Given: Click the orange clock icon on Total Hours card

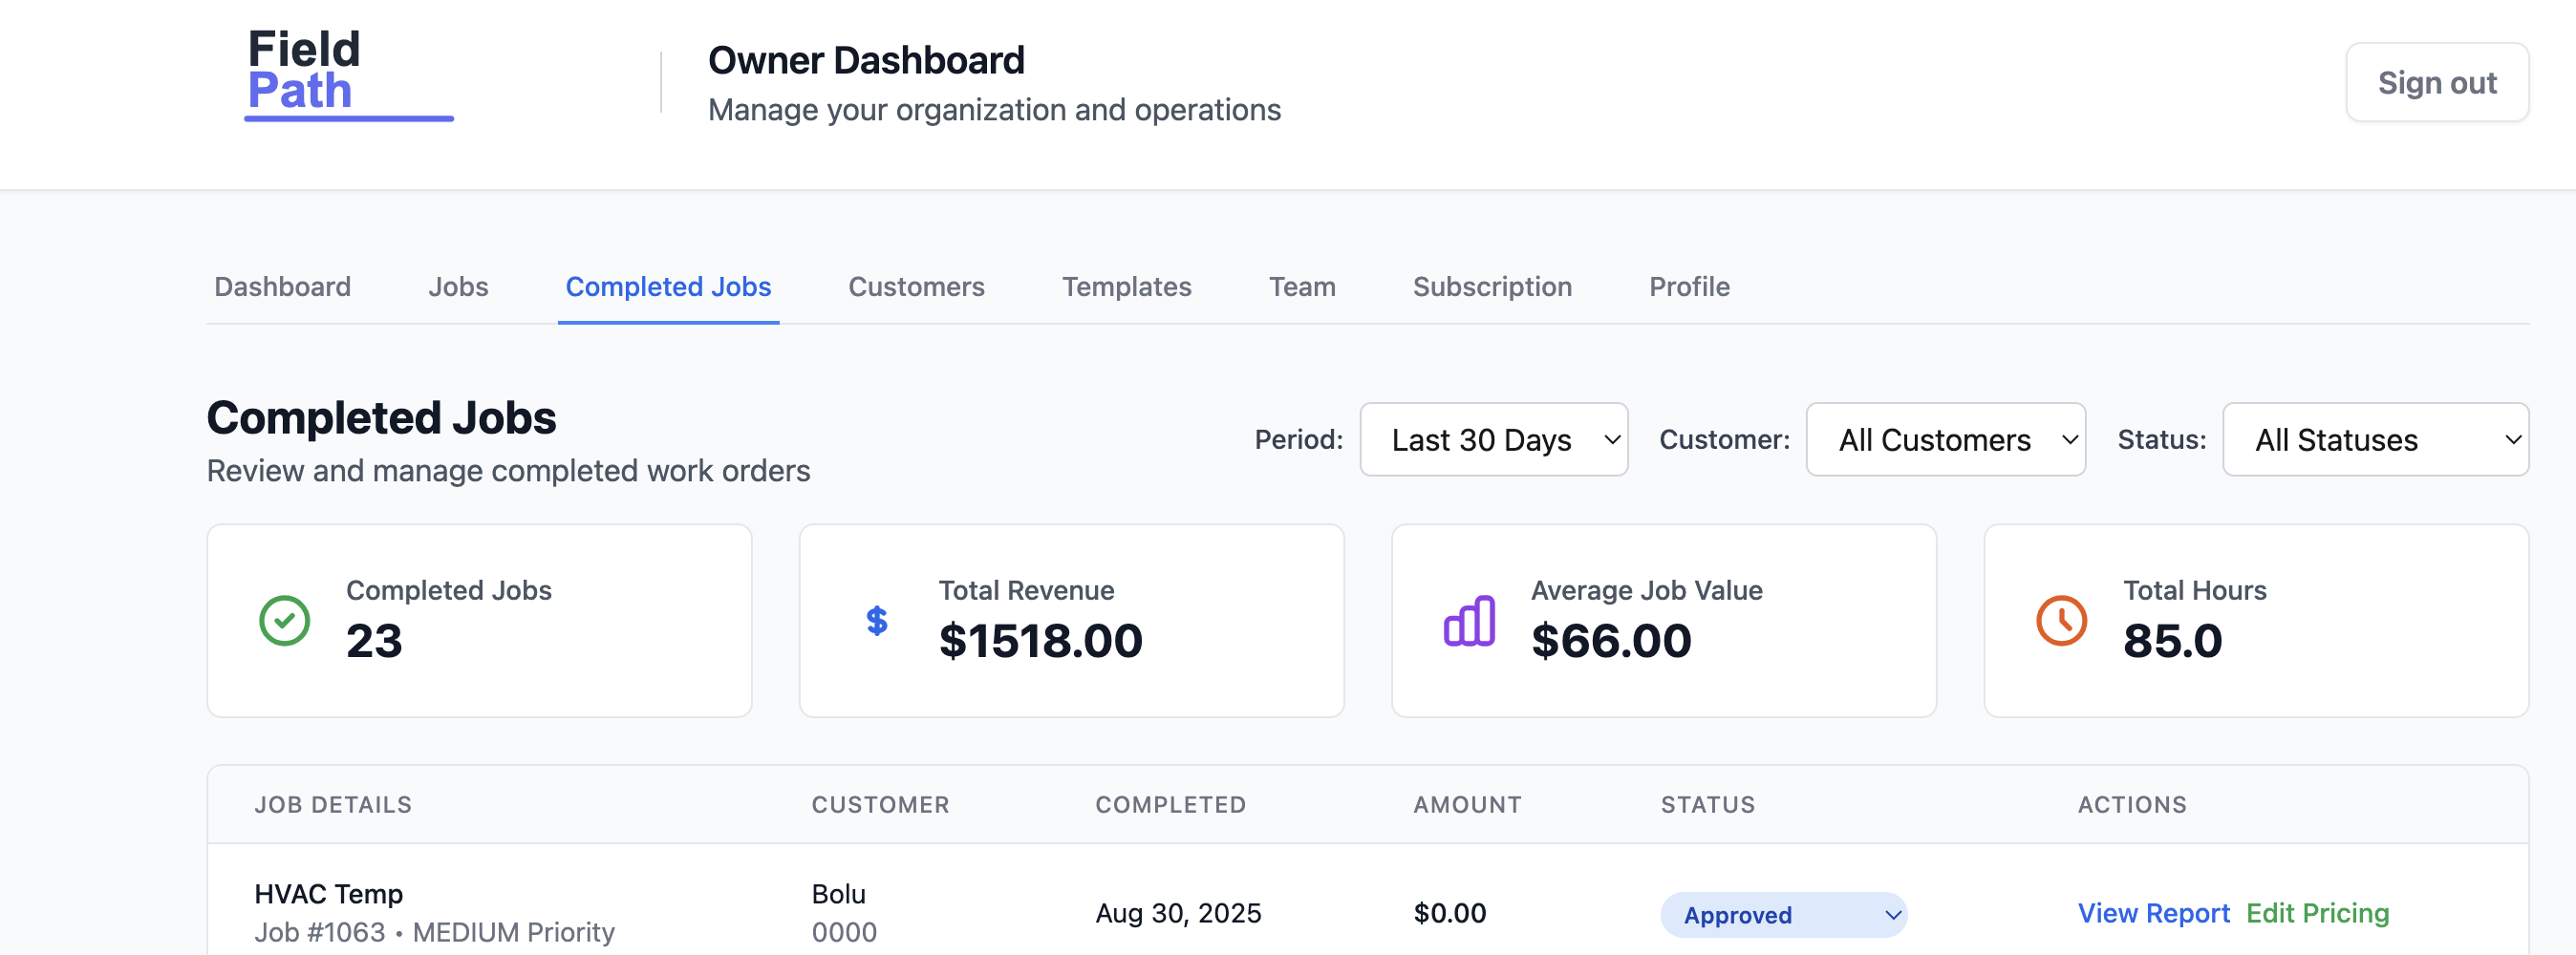Looking at the screenshot, I should coord(2060,620).
